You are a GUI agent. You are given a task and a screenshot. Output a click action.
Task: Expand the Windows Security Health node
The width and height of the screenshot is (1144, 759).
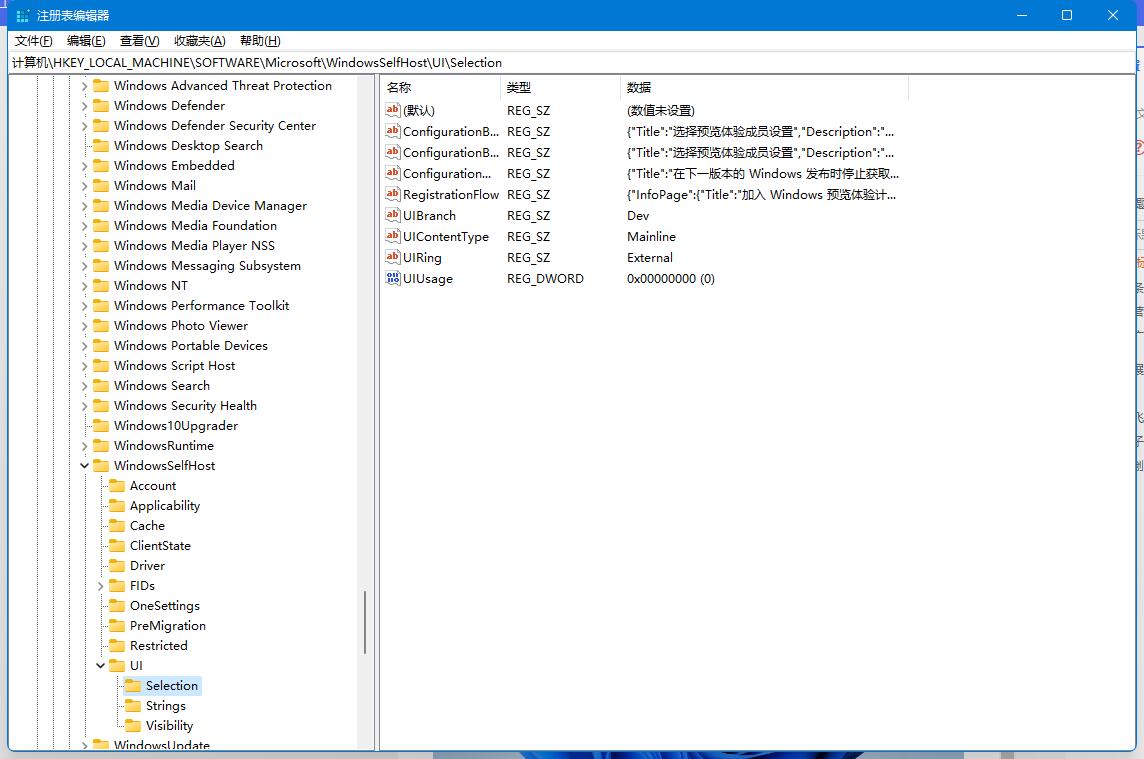[85, 406]
